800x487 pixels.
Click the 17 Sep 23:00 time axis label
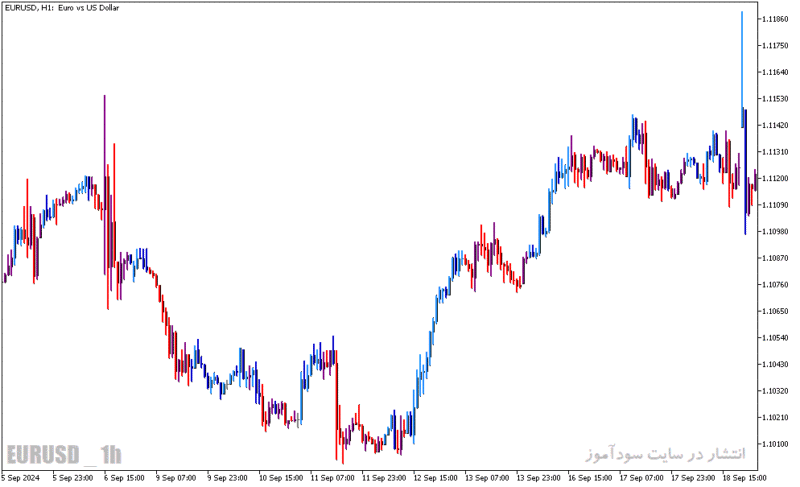point(692,478)
